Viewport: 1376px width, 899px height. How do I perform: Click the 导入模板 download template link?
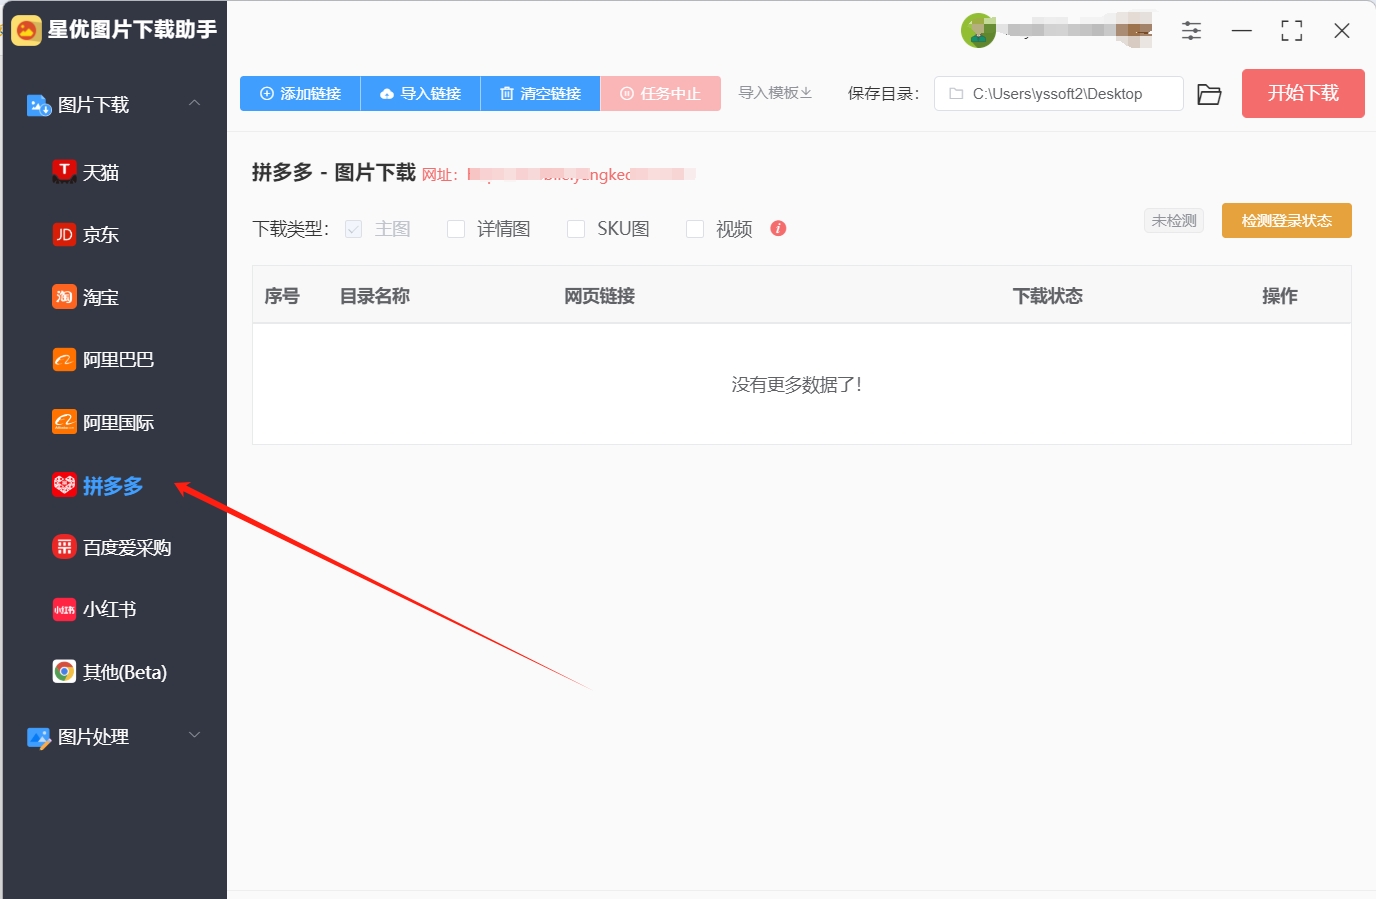pyautogui.click(x=775, y=93)
